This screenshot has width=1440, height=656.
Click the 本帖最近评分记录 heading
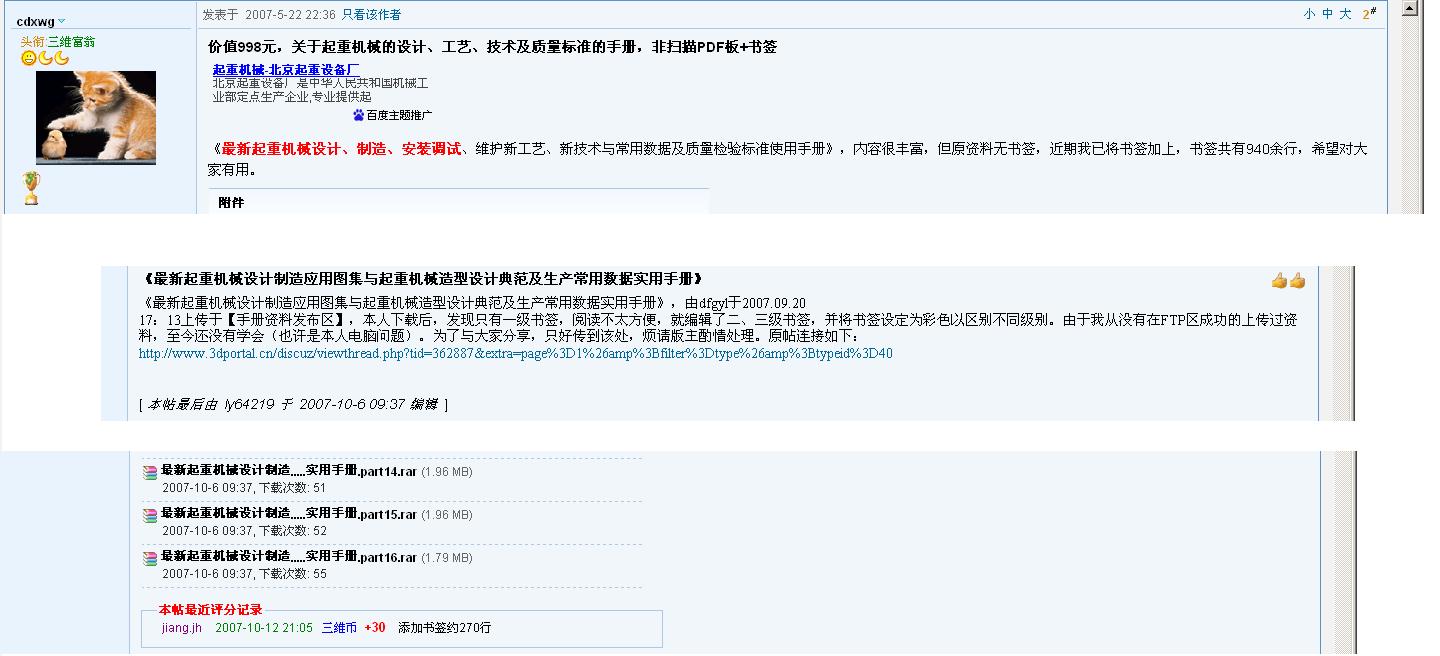click(210, 609)
